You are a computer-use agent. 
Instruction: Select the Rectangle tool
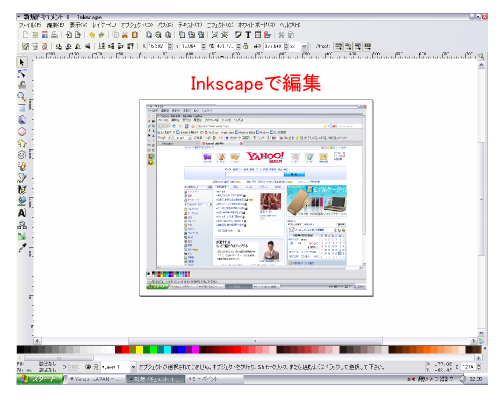click(22, 108)
